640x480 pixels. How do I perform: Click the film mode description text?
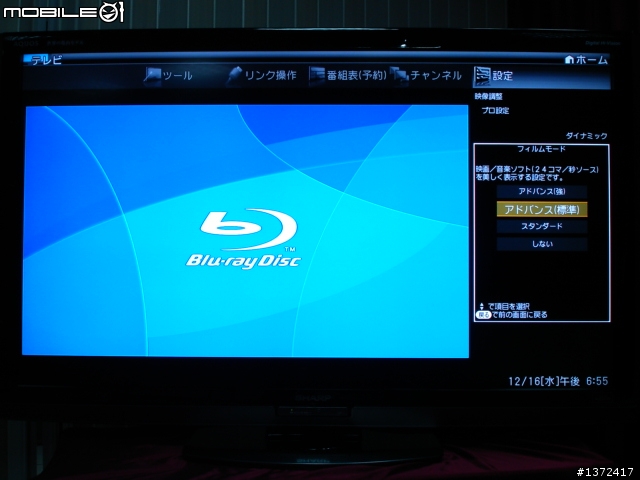[537, 173]
